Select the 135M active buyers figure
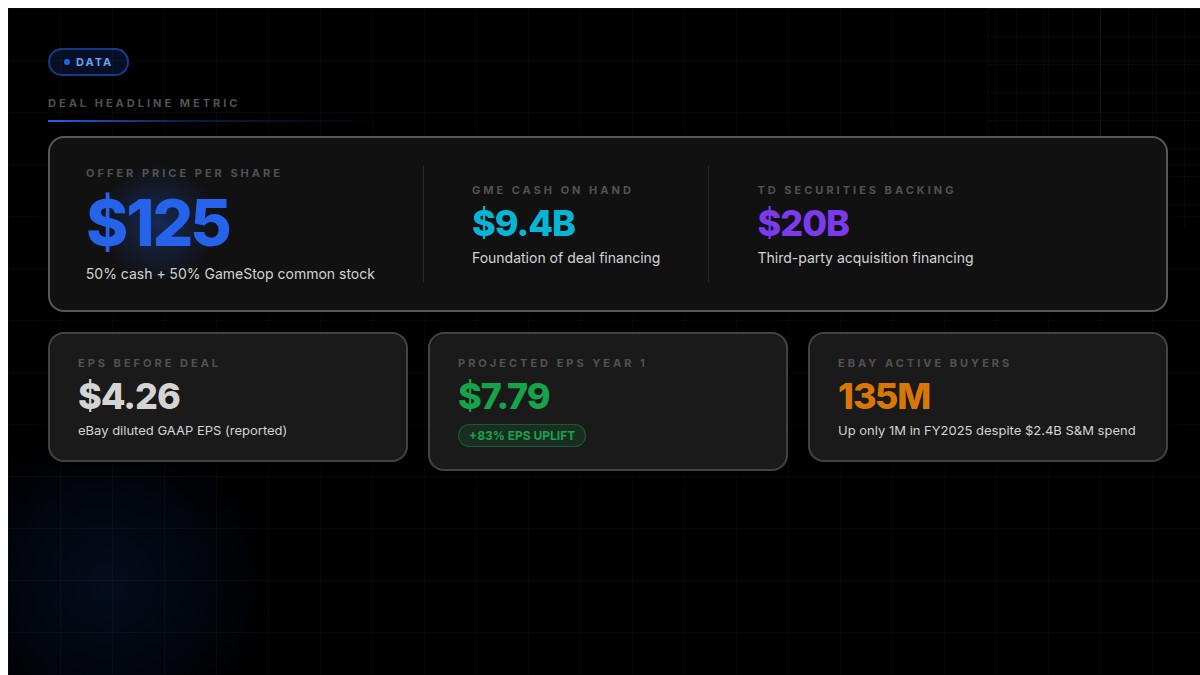Image resolution: width=1200 pixels, height=675 pixels. [884, 396]
